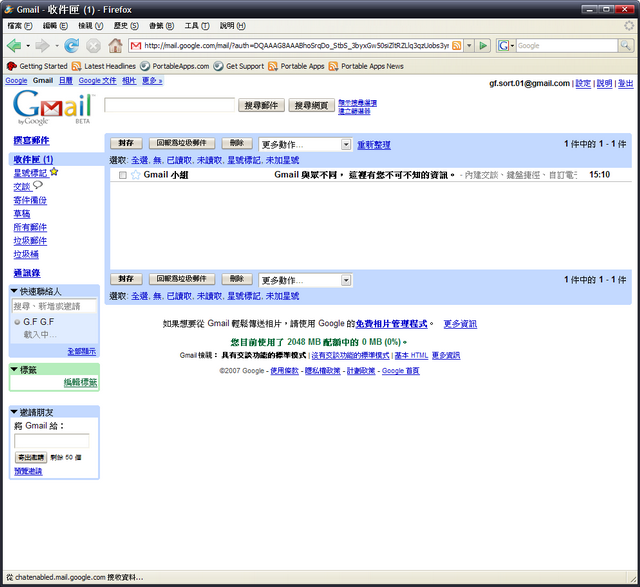Open the Portable Apps News bookmark
This screenshot has width=640, height=587.
366,66
